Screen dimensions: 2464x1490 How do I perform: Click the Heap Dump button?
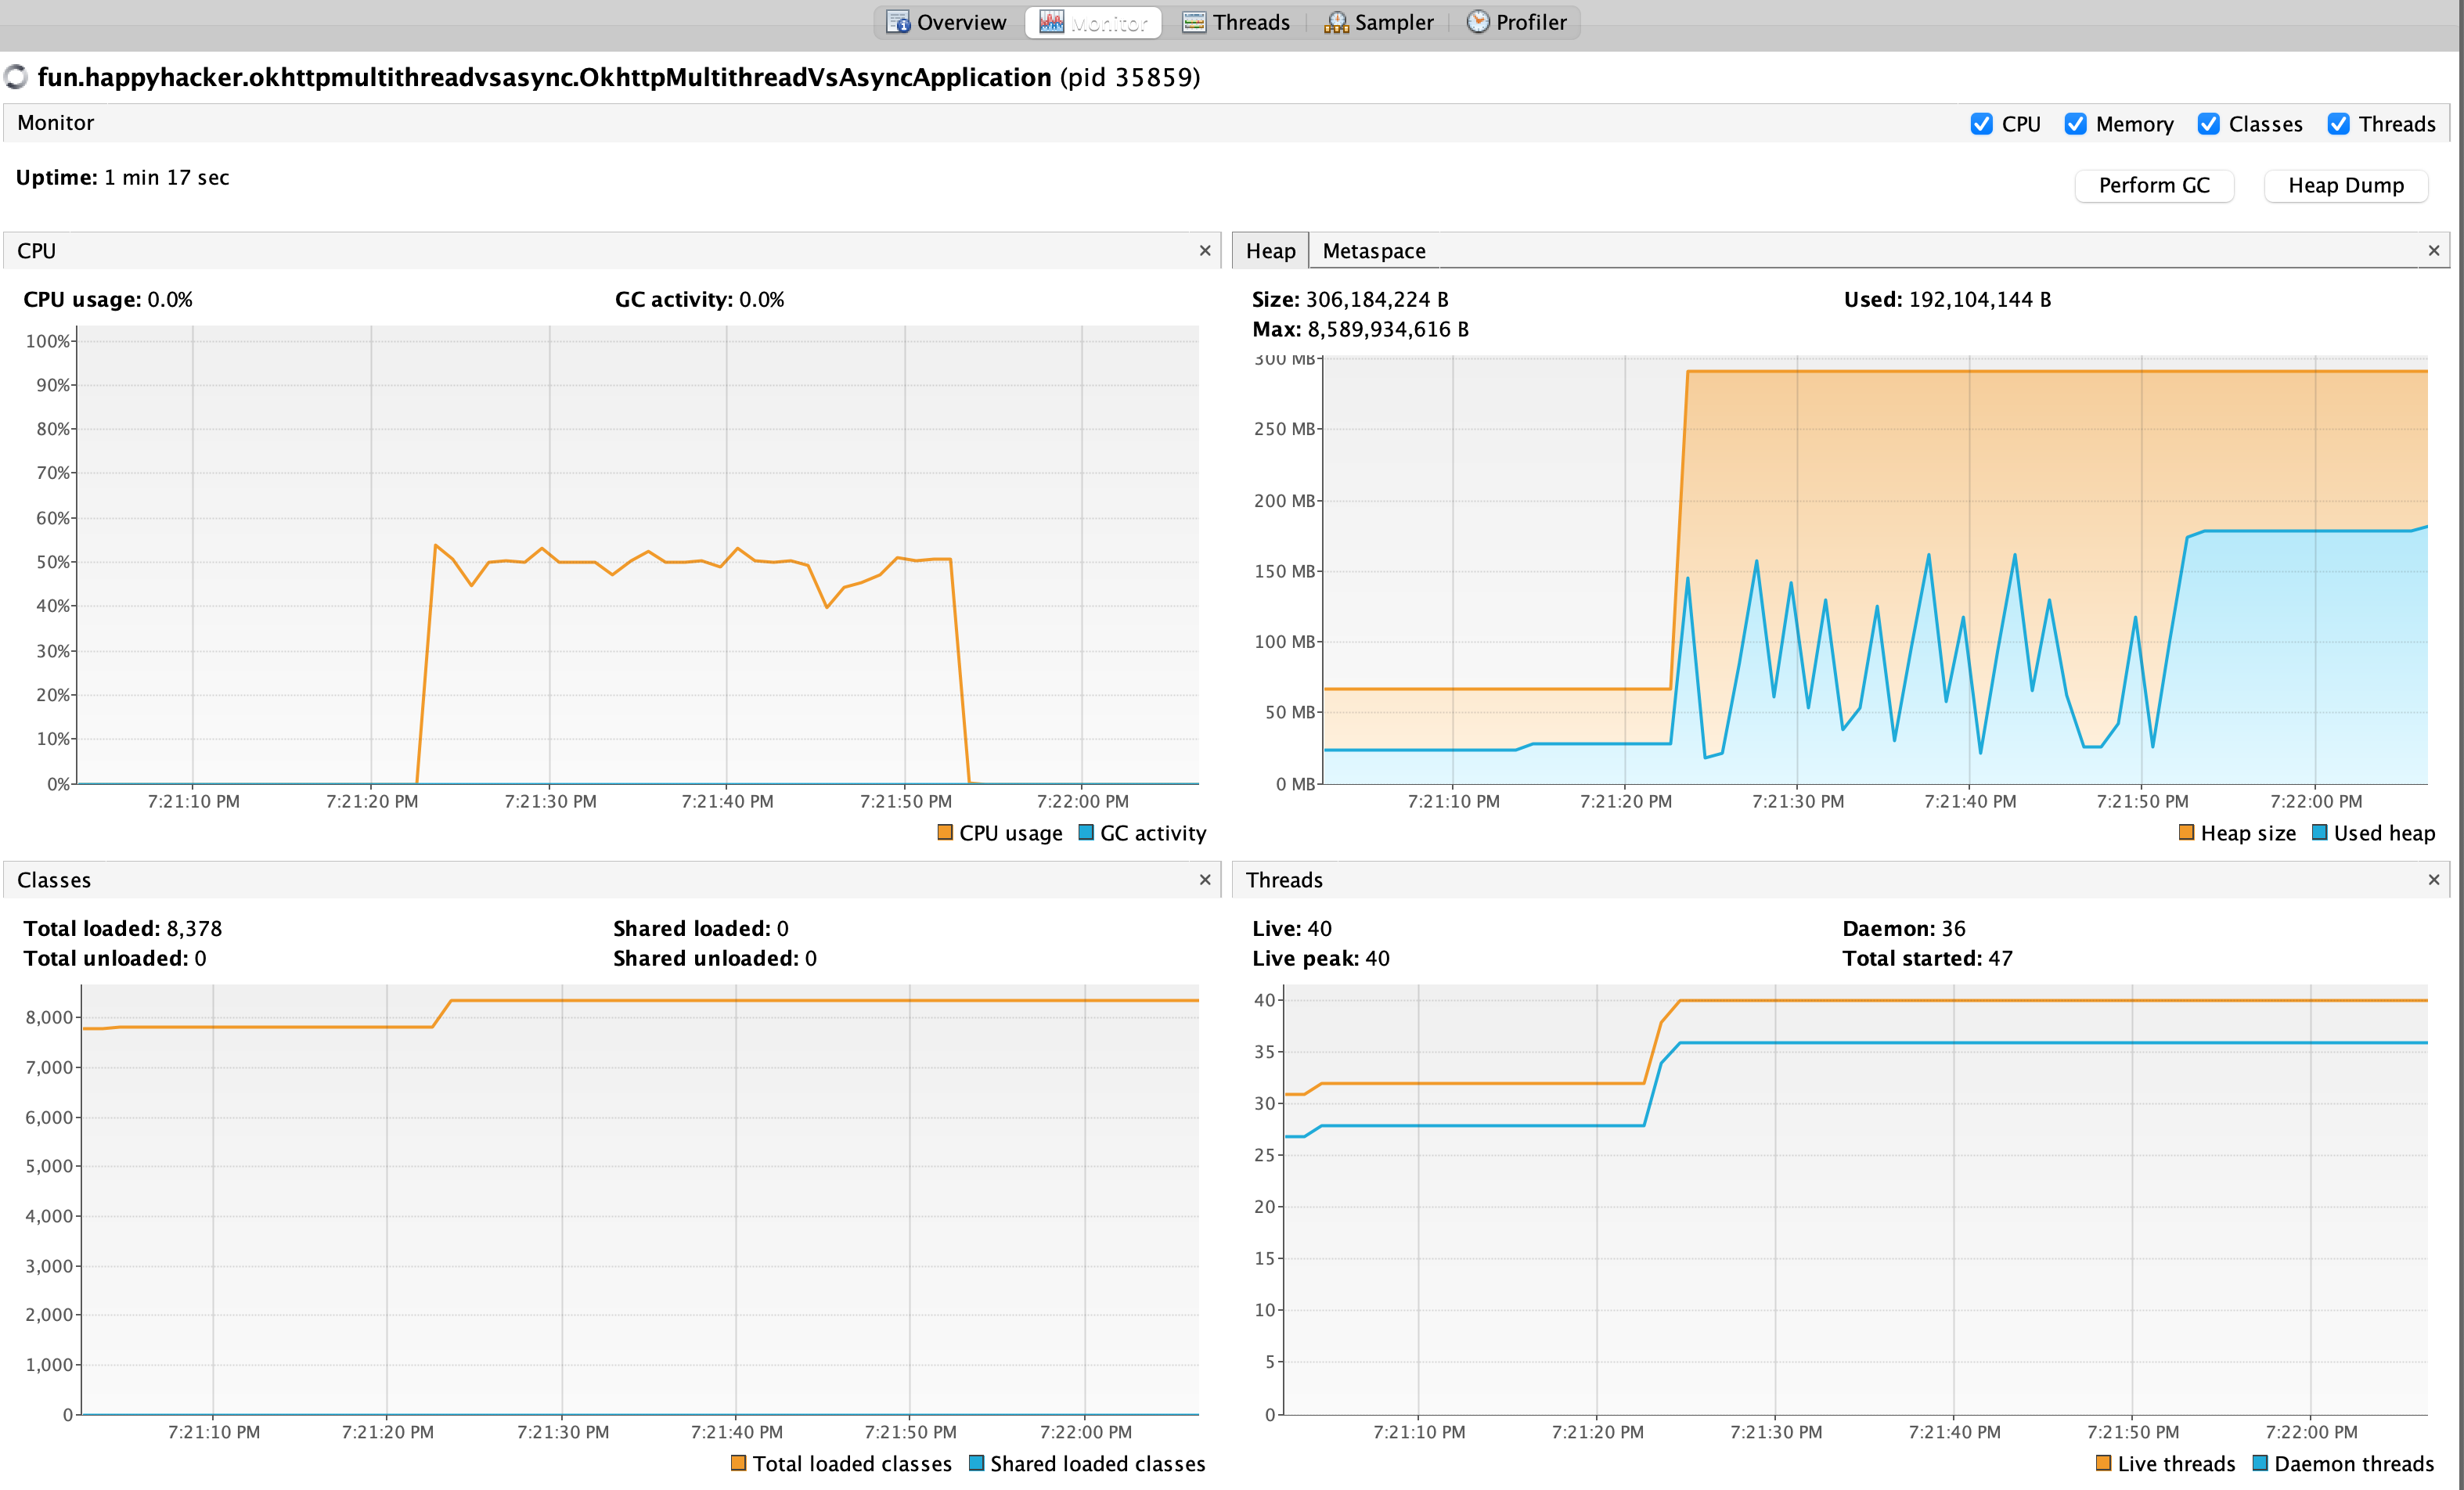[2345, 185]
